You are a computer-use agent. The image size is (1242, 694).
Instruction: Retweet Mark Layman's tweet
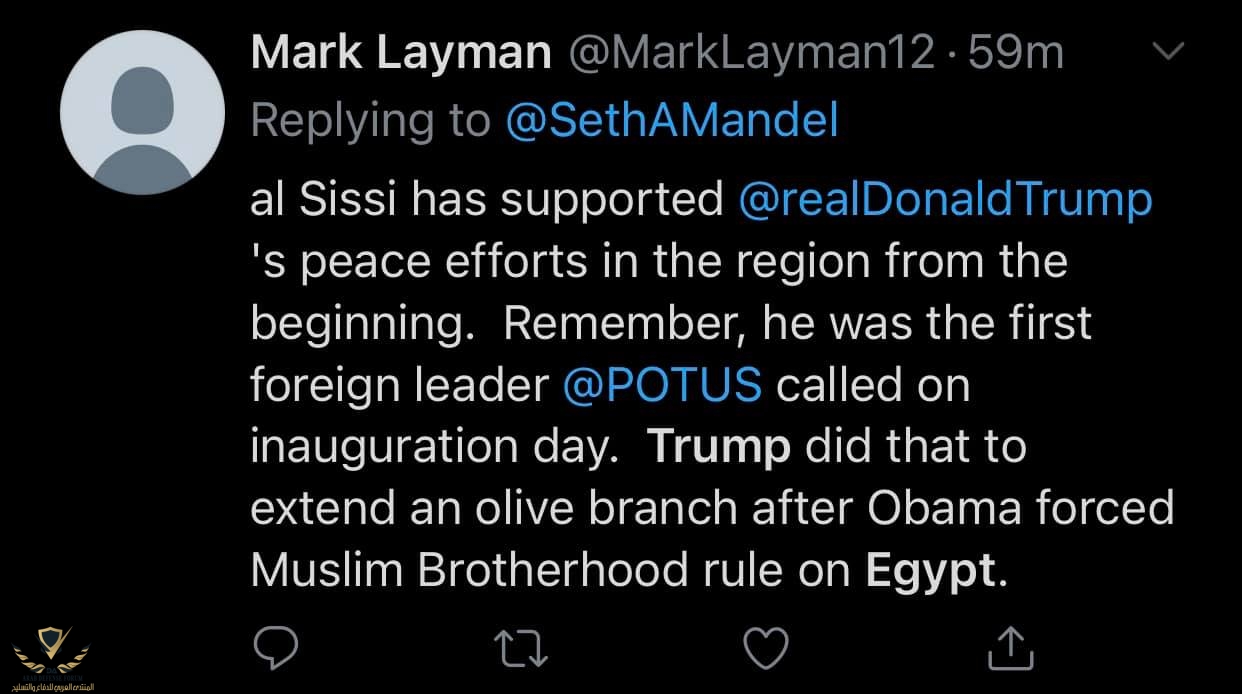(522, 648)
